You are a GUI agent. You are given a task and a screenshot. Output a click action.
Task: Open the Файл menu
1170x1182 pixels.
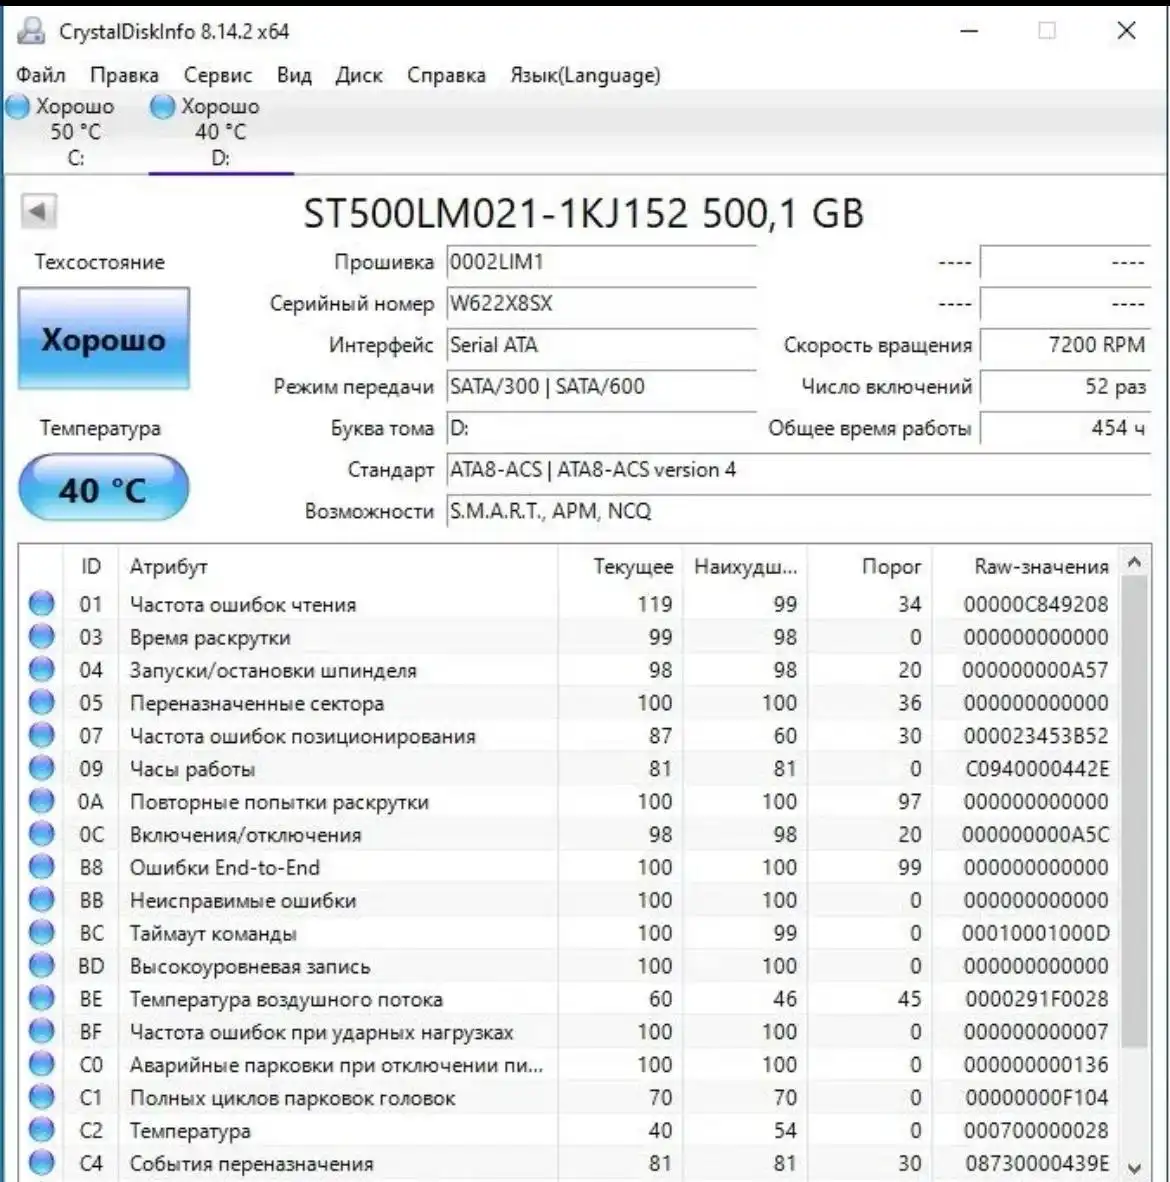click(x=41, y=75)
